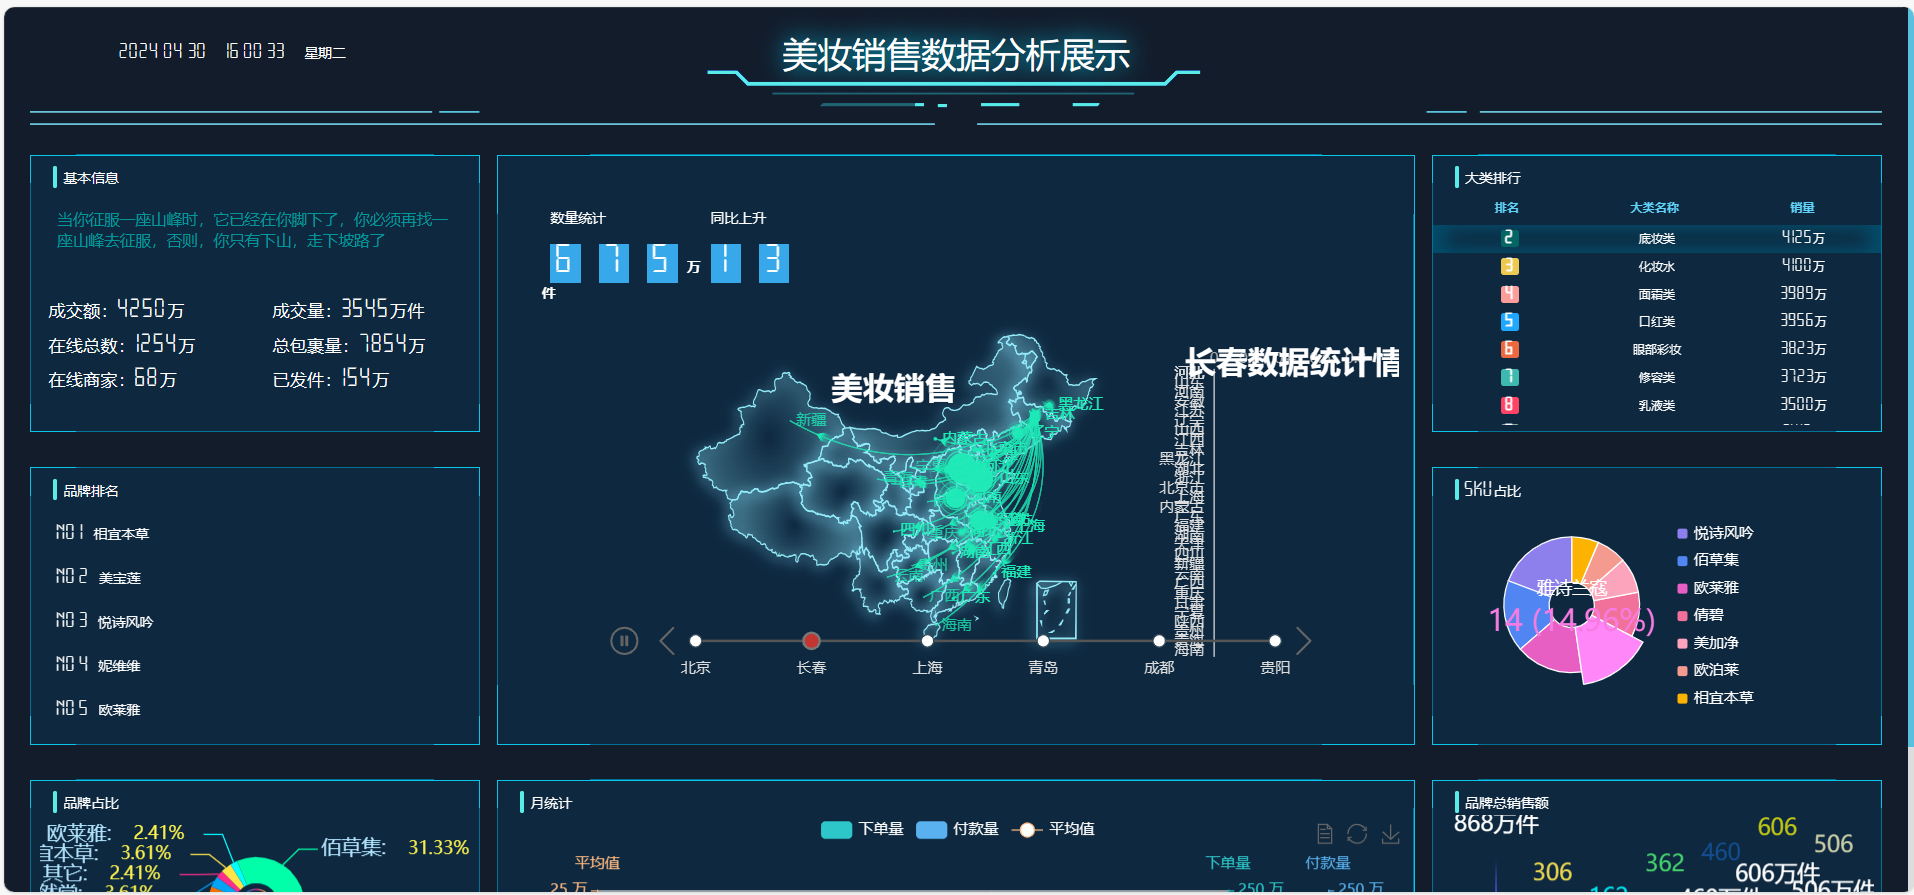
Task: Click NO1 相宜本草 in brand ranking
Action: (103, 534)
